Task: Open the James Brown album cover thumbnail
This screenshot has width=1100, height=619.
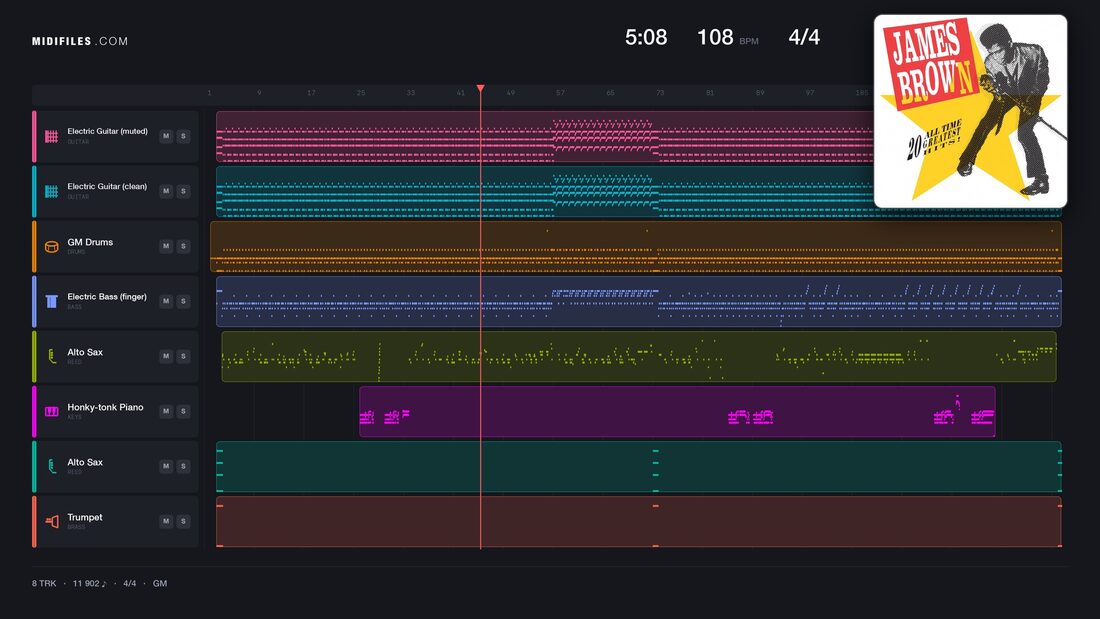Action: (970, 112)
